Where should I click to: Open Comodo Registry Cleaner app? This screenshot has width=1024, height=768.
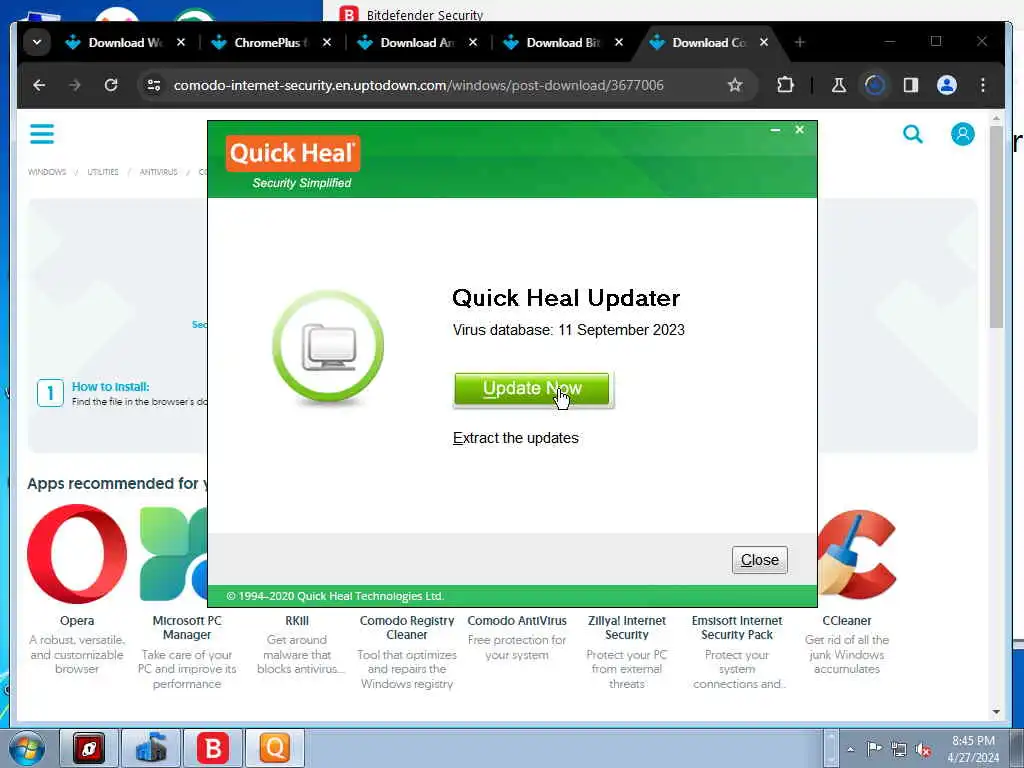[407, 628]
